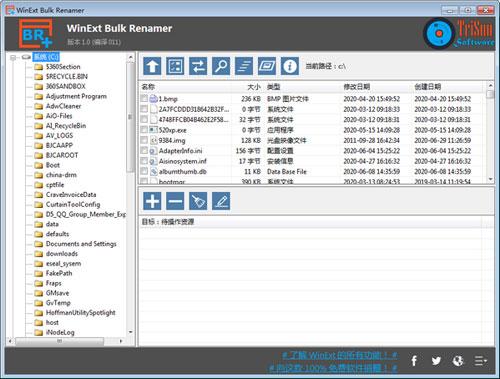
Task: Open the search magnifier tool
Action: [221, 66]
